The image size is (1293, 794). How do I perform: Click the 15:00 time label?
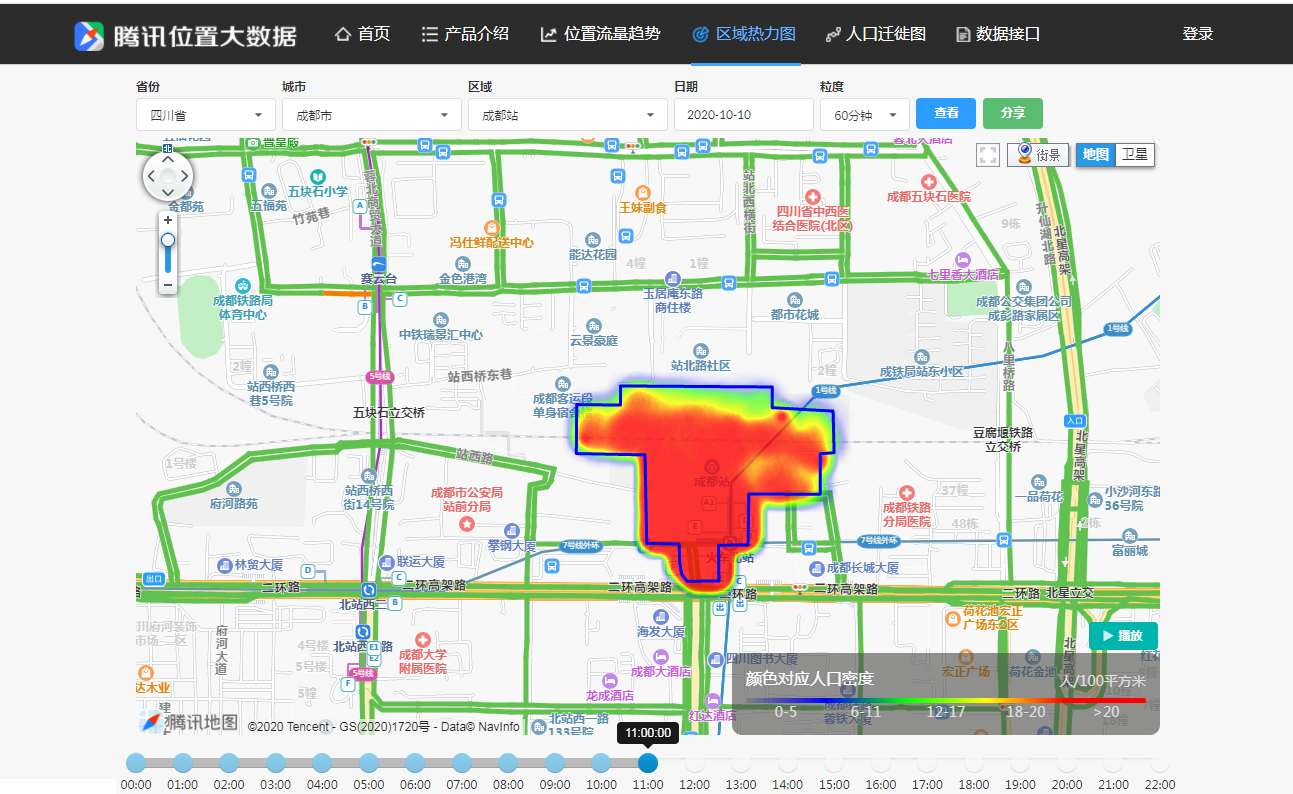834,785
